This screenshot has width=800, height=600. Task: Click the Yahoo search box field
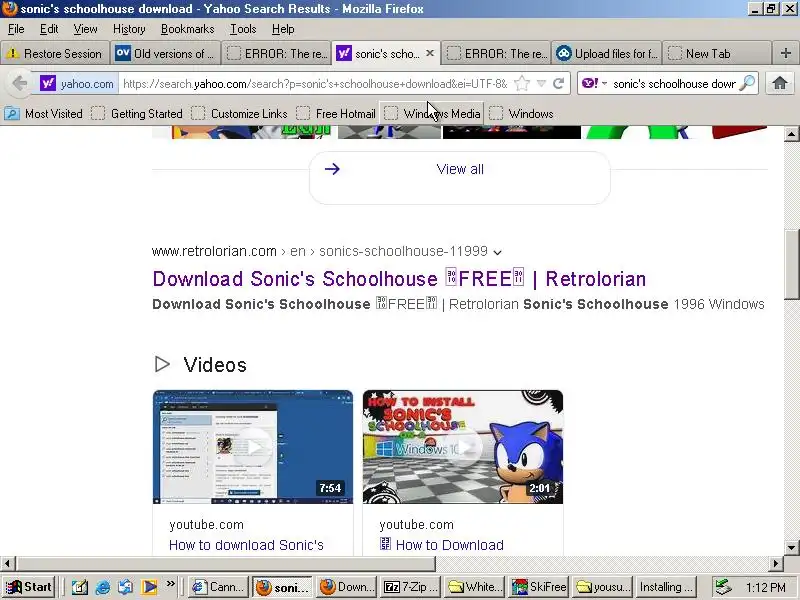(x=673, y=83)
